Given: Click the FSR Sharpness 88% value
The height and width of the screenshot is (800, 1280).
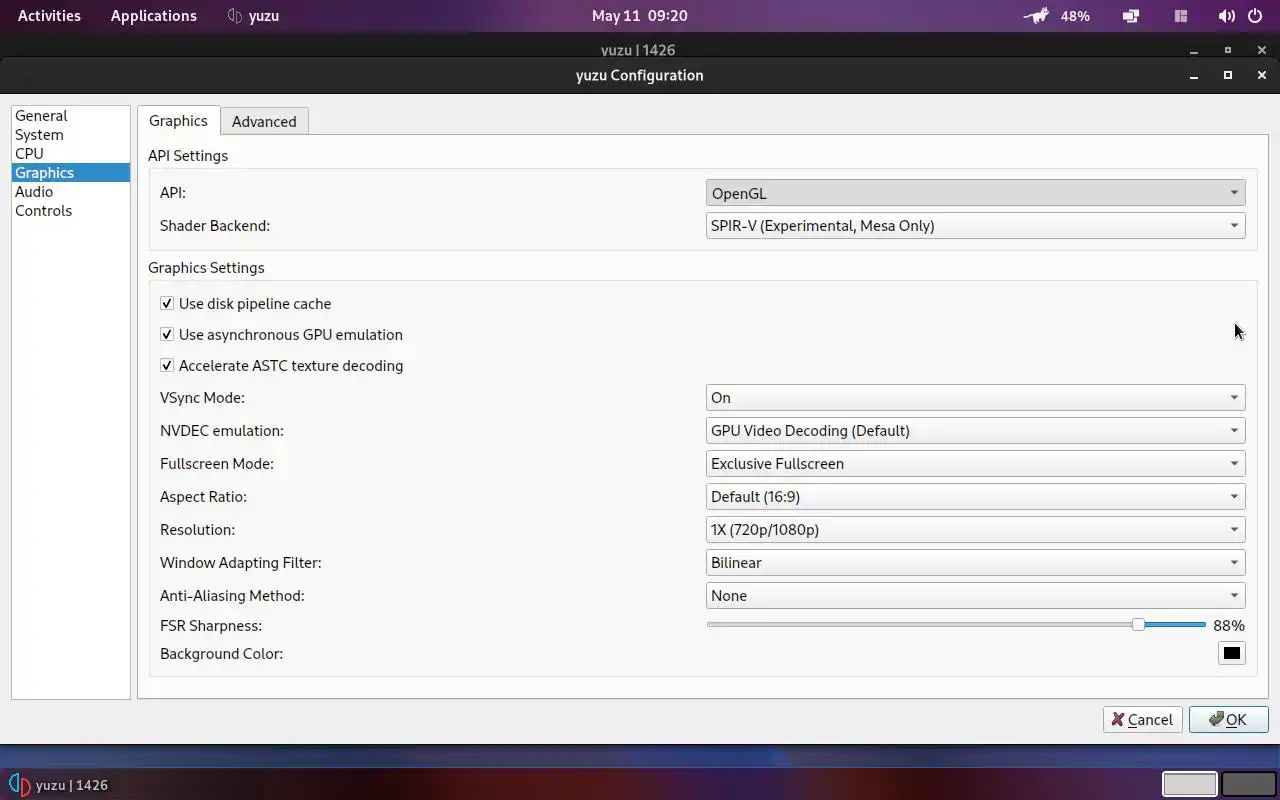Looking at the screenshot, I should (x=1229, y=626).
